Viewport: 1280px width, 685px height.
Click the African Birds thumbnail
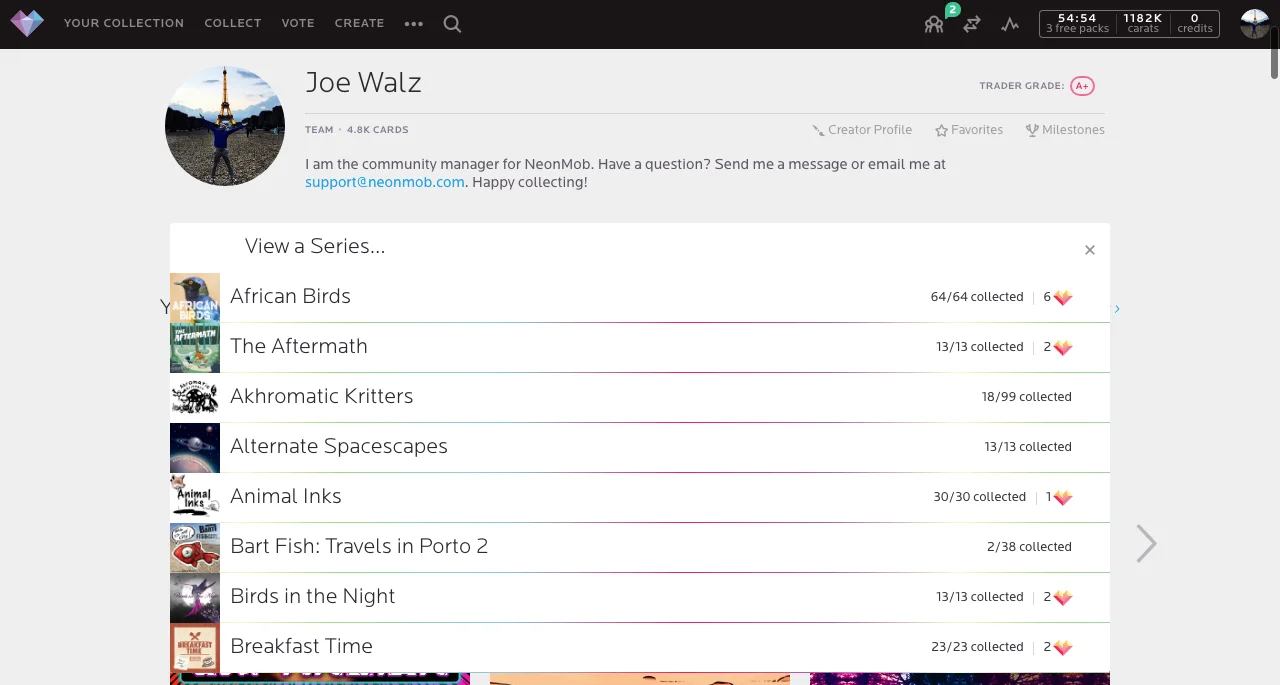coord(195,297)
